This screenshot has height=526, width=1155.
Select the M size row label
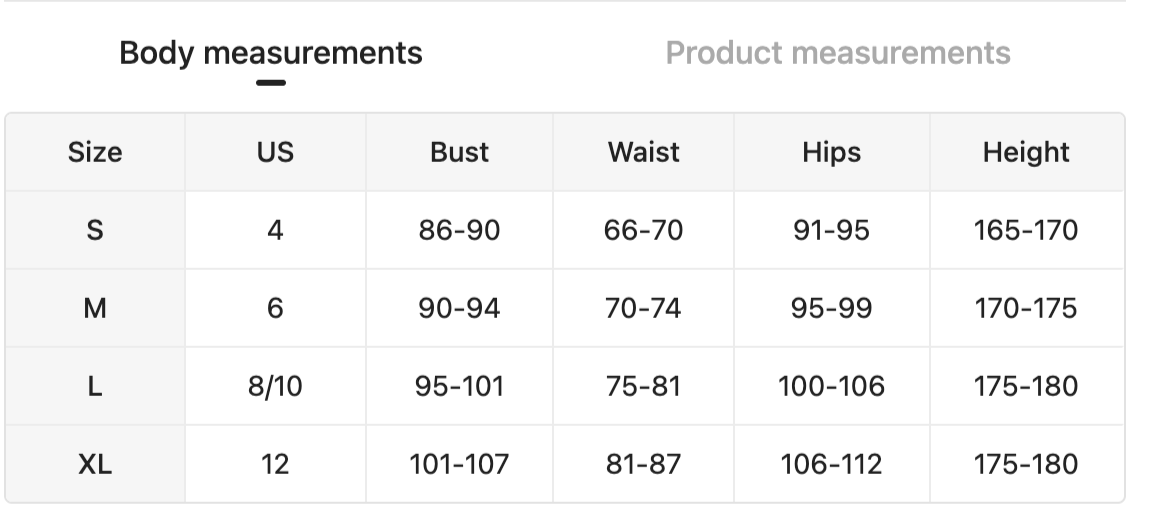tap(95, 308)
